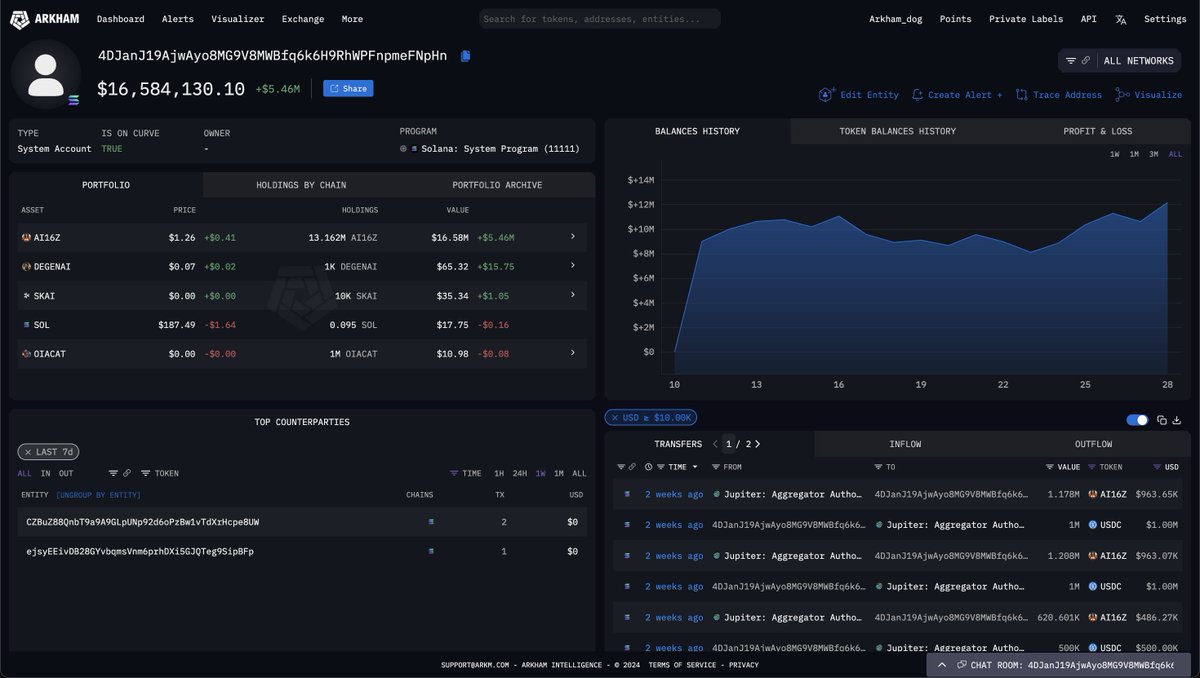Image resolution: width=1200 pixels, height=678 pixels.
Task: Expand the DEGENAI portfolio row chevron
Action: pos(573,266)
